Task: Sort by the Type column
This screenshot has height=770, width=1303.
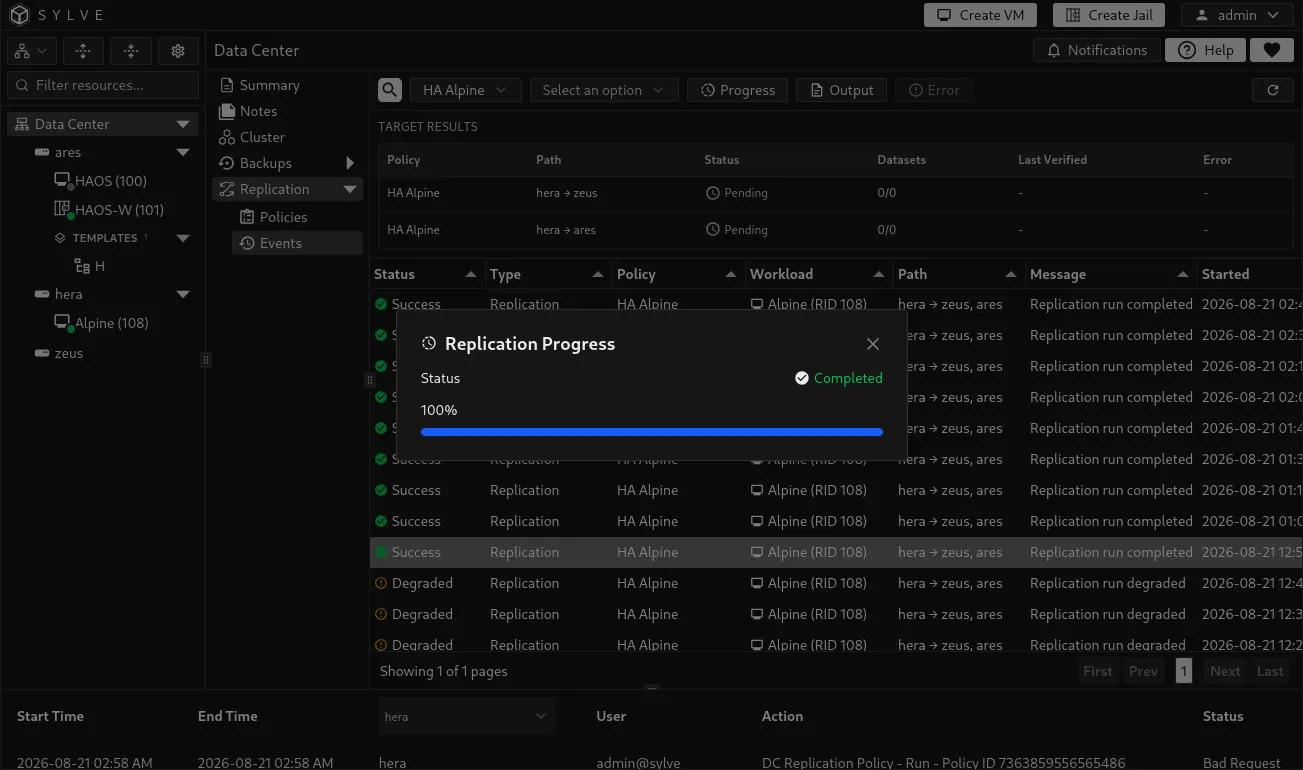Action: click(x=547, y=274)
